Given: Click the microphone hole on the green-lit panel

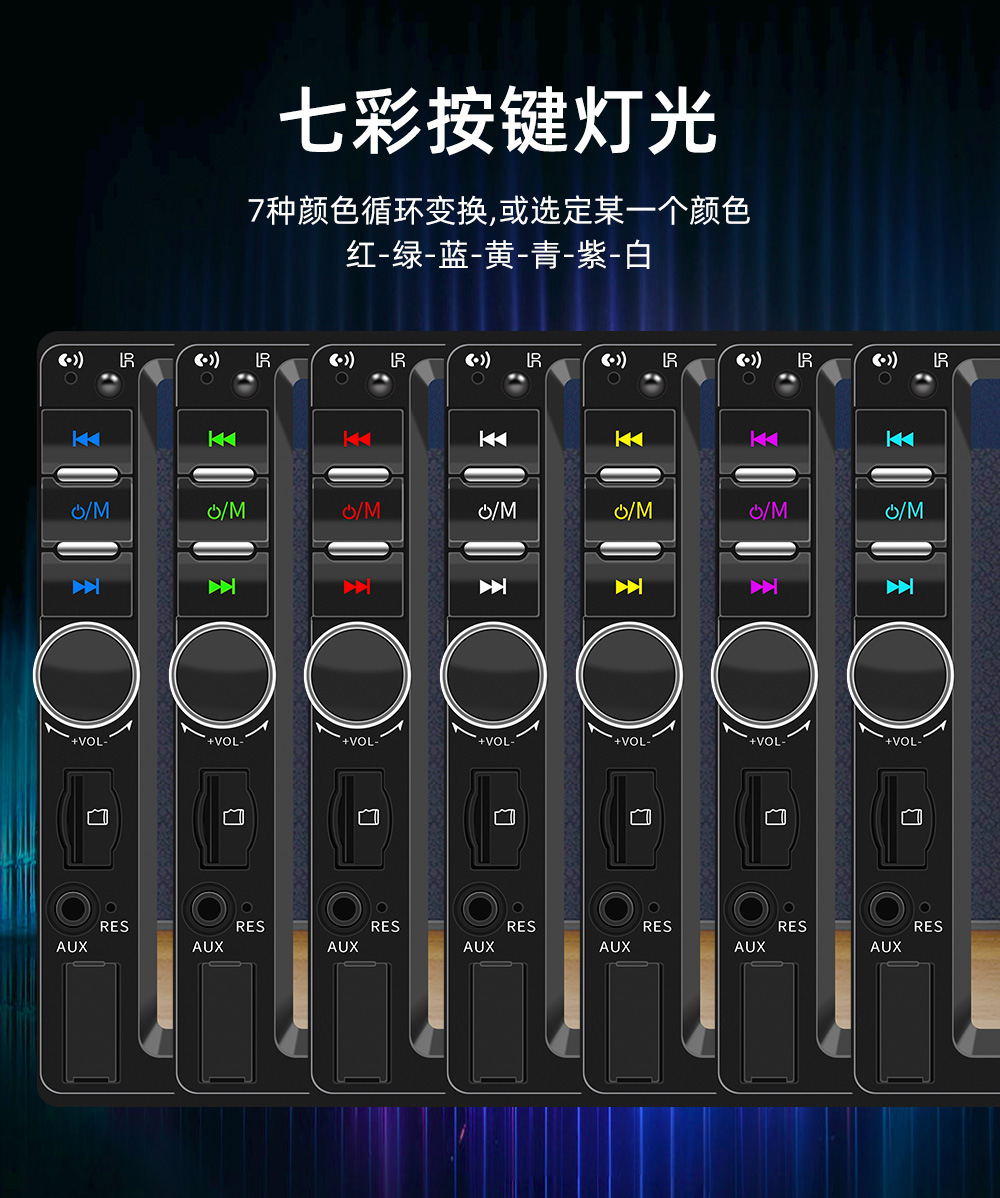Looking at the screenshot, I should [x=206, y=378].
